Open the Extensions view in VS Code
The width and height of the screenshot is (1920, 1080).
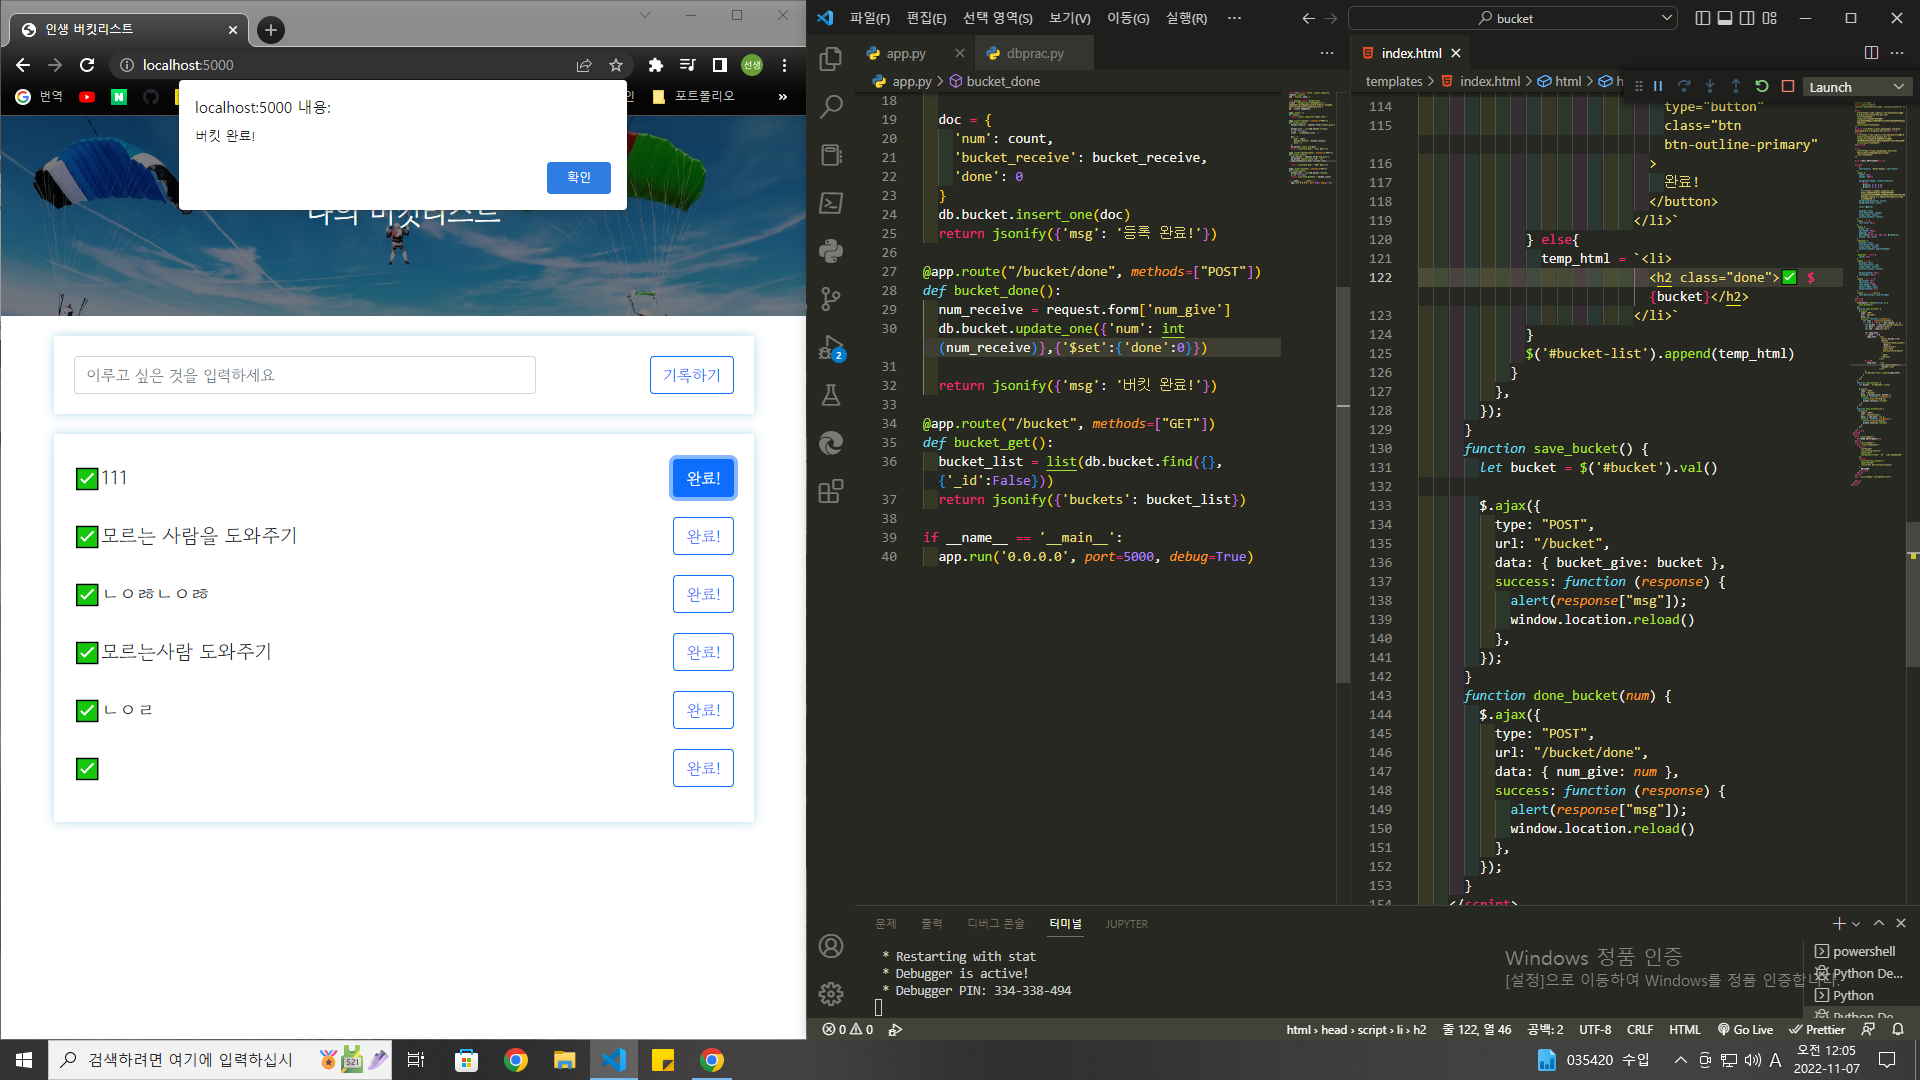pos(830,491)
